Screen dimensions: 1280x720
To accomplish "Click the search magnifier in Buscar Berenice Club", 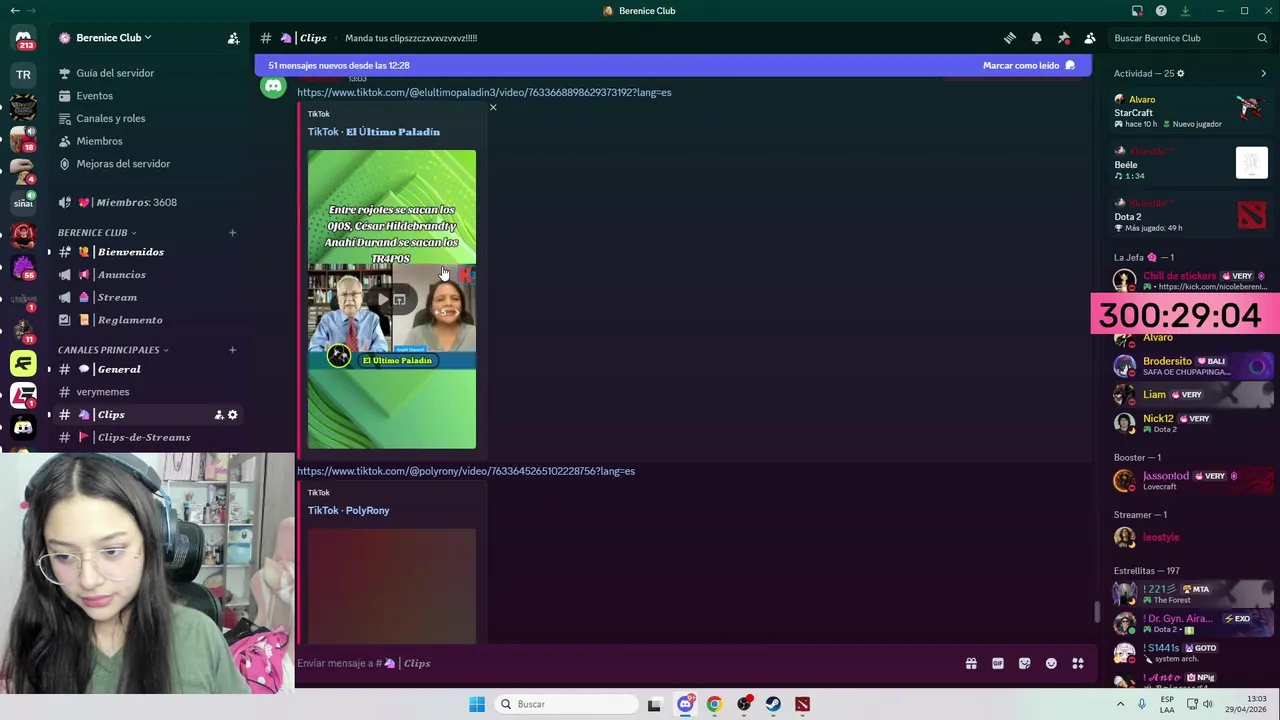I will pyautogui.click(x=1262, y=38).
